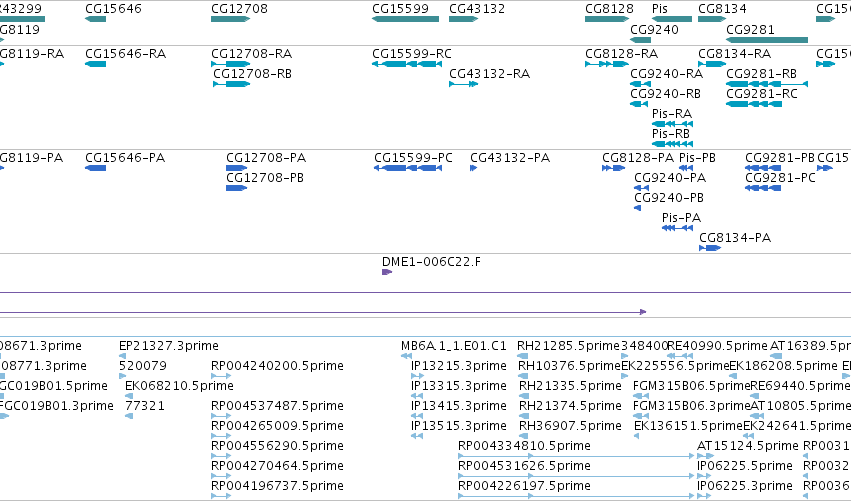Select the RP004334810.5prime long feature
851x501 pixels.
pos(576,456)
